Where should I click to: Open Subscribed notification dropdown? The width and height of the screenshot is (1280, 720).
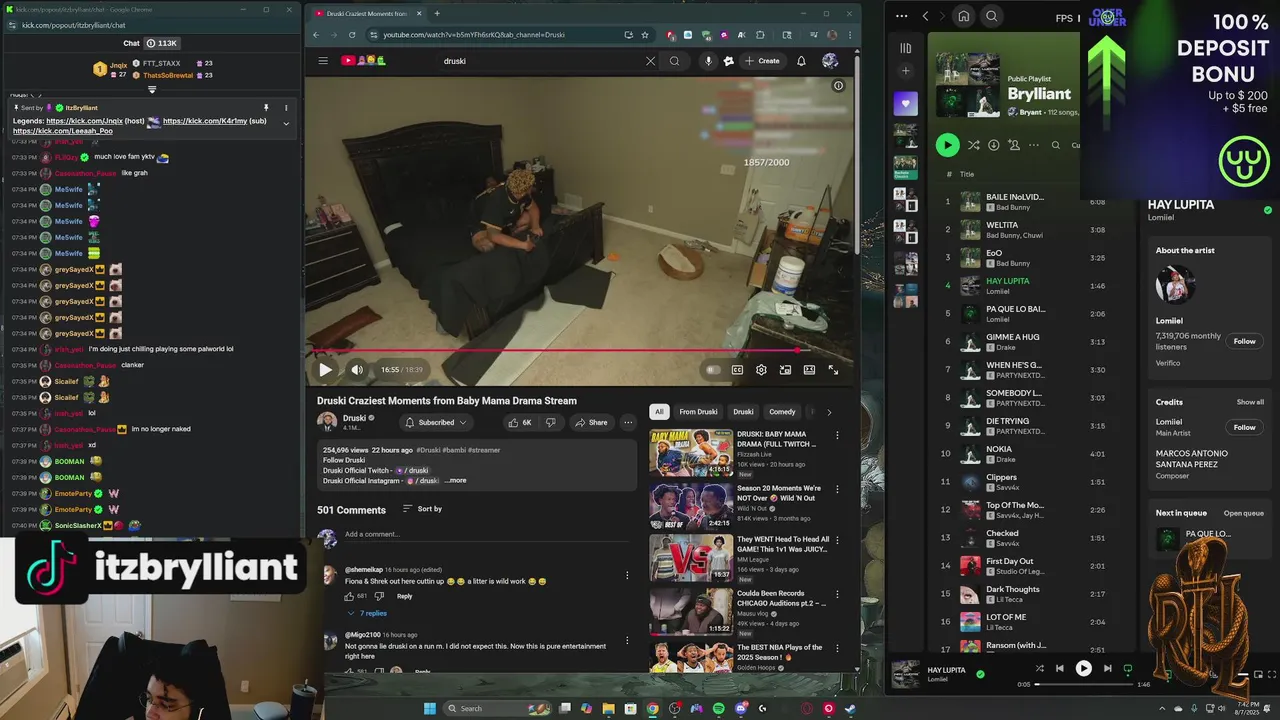(x=435, y=422)
